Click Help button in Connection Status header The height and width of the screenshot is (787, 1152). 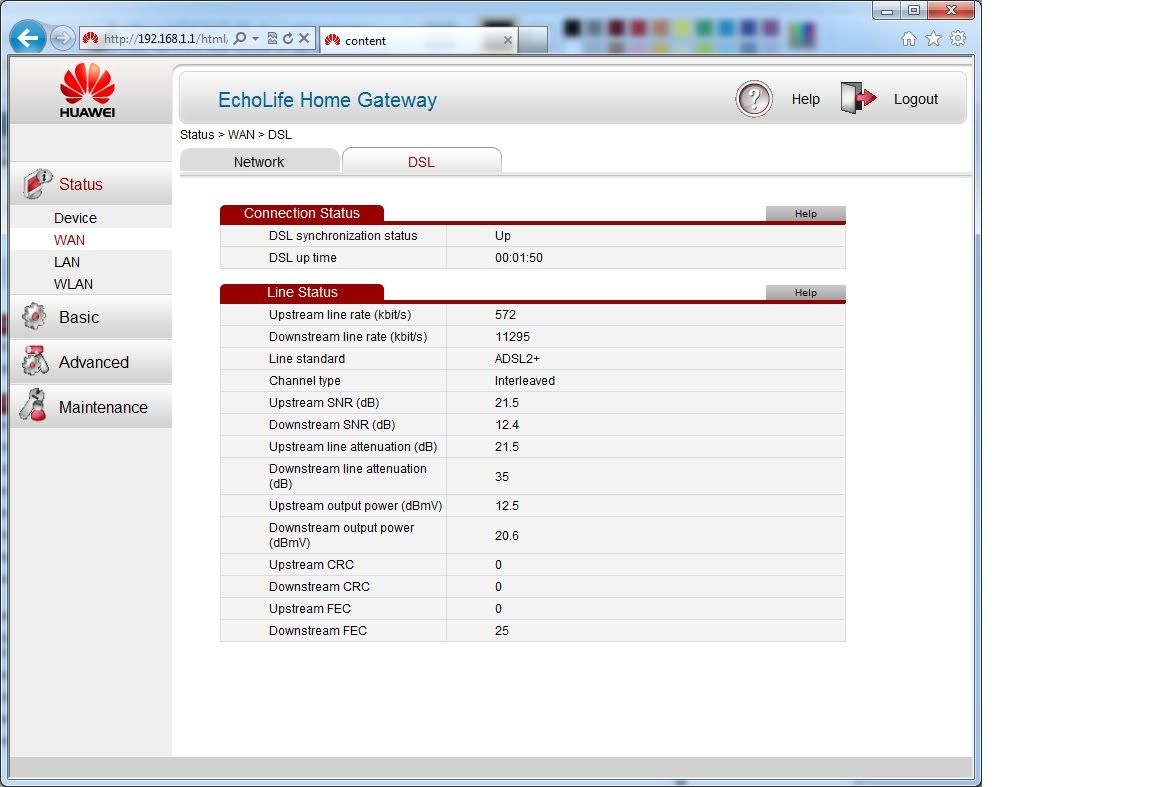pos(805,214)
